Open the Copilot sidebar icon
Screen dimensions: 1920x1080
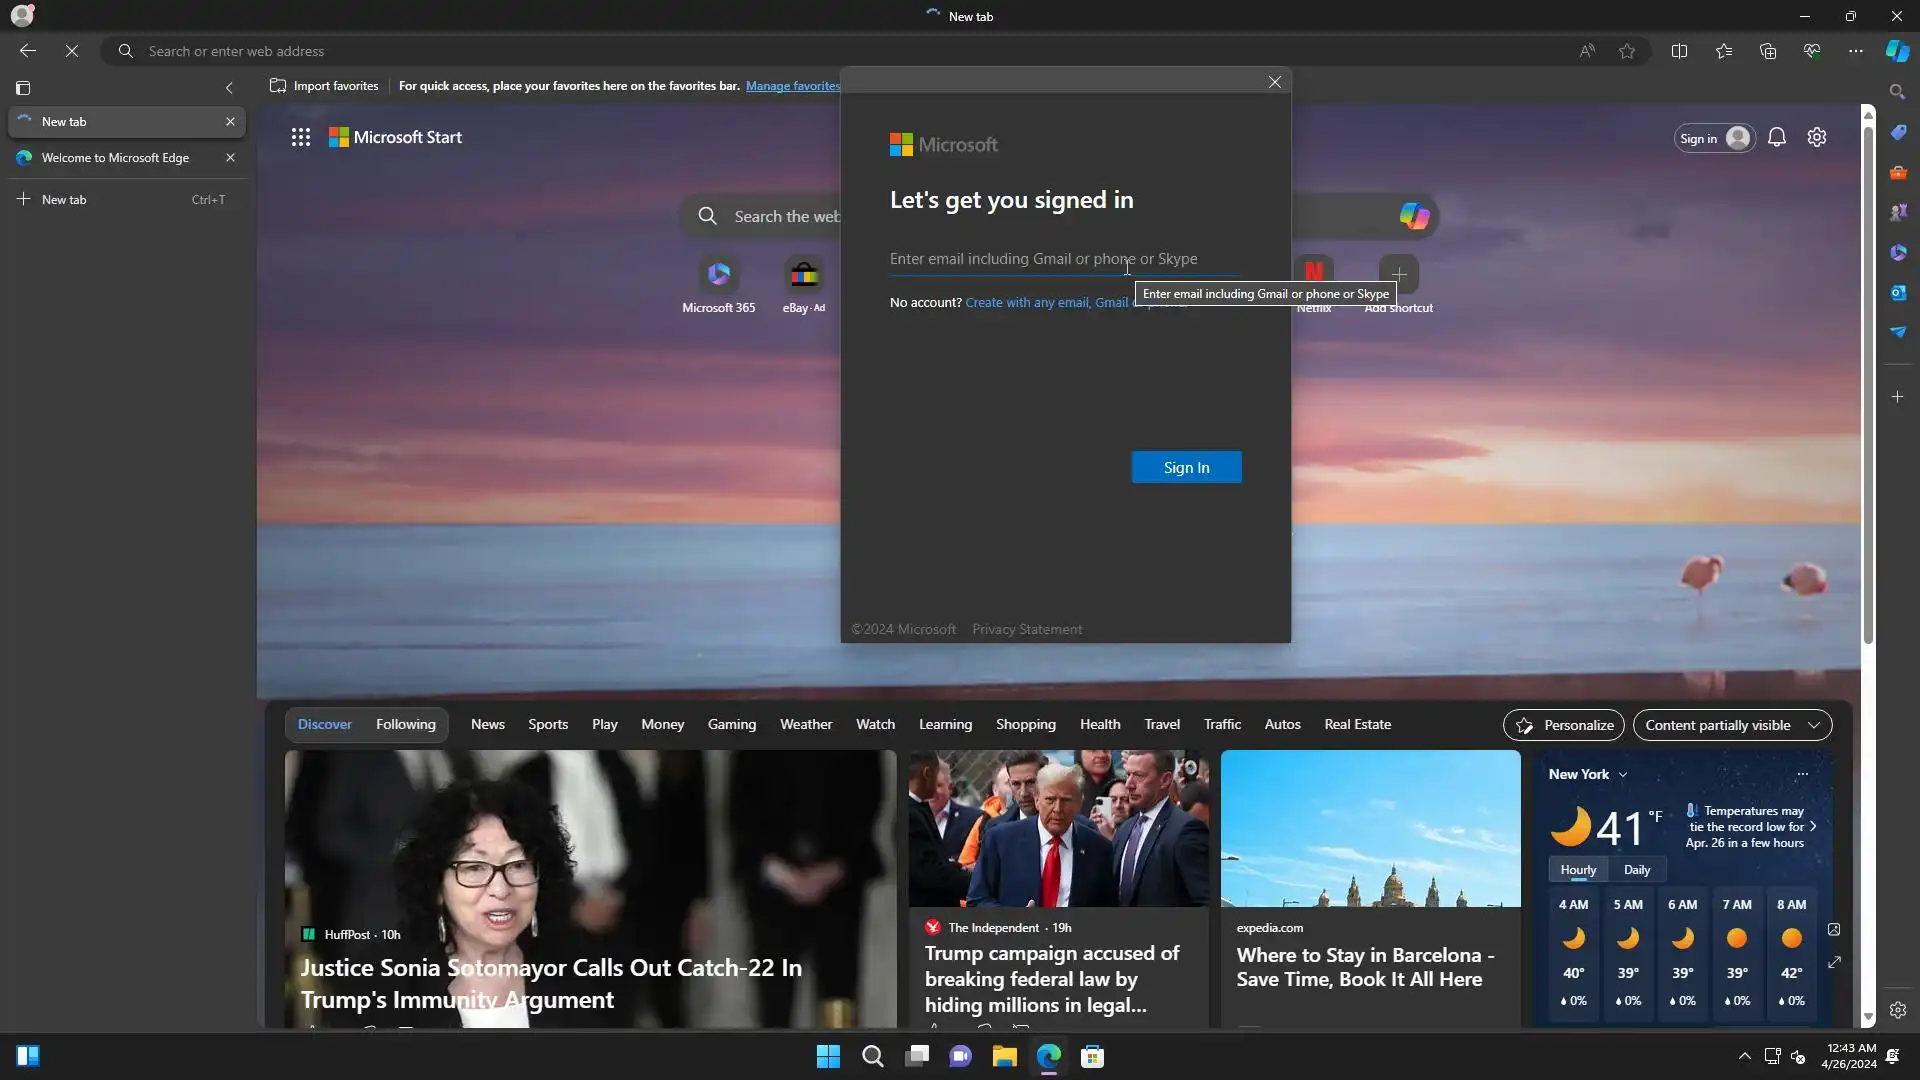pos(1897,51)
